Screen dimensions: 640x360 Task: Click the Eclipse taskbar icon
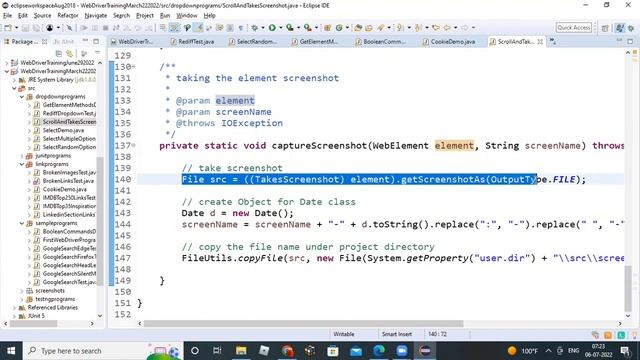pyautogui.click(x=425, y=351)
